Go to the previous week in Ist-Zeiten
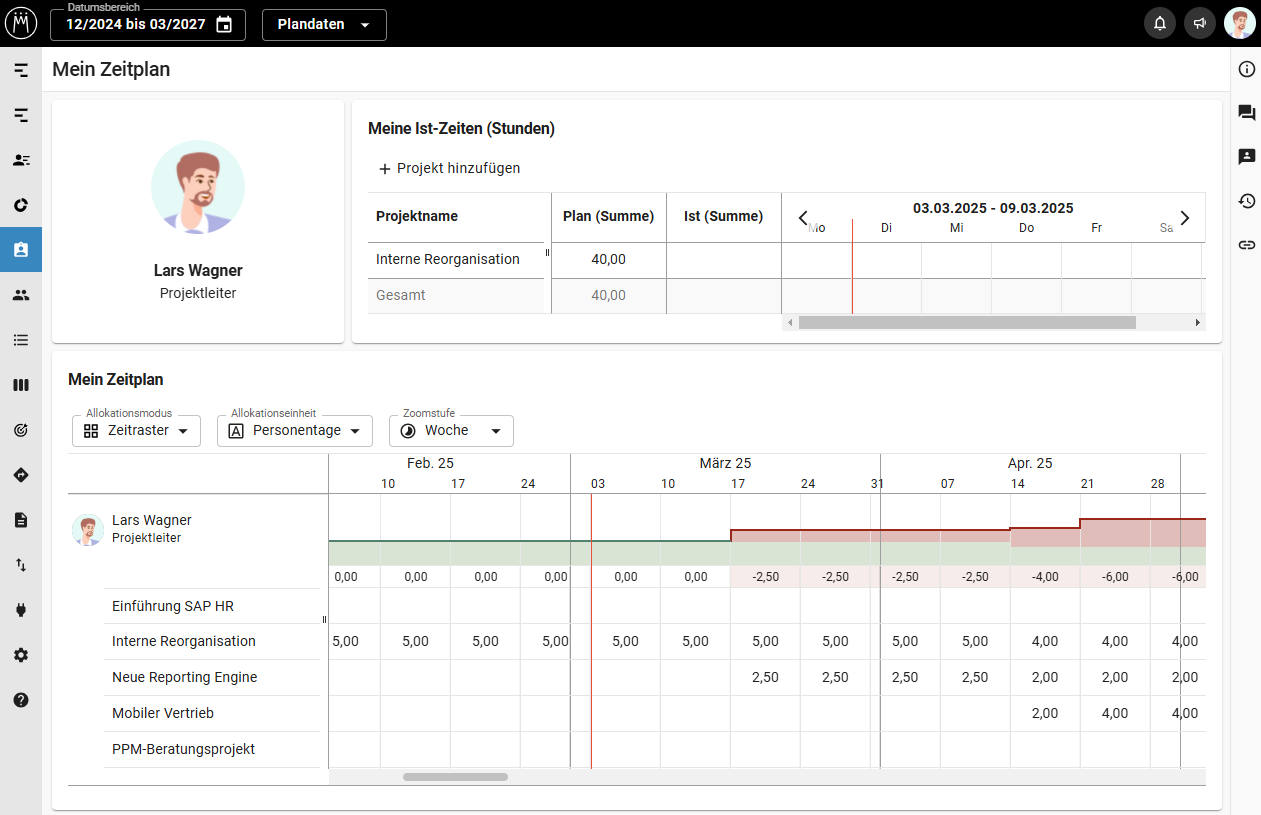1261x815 pixels. (802, 217)
